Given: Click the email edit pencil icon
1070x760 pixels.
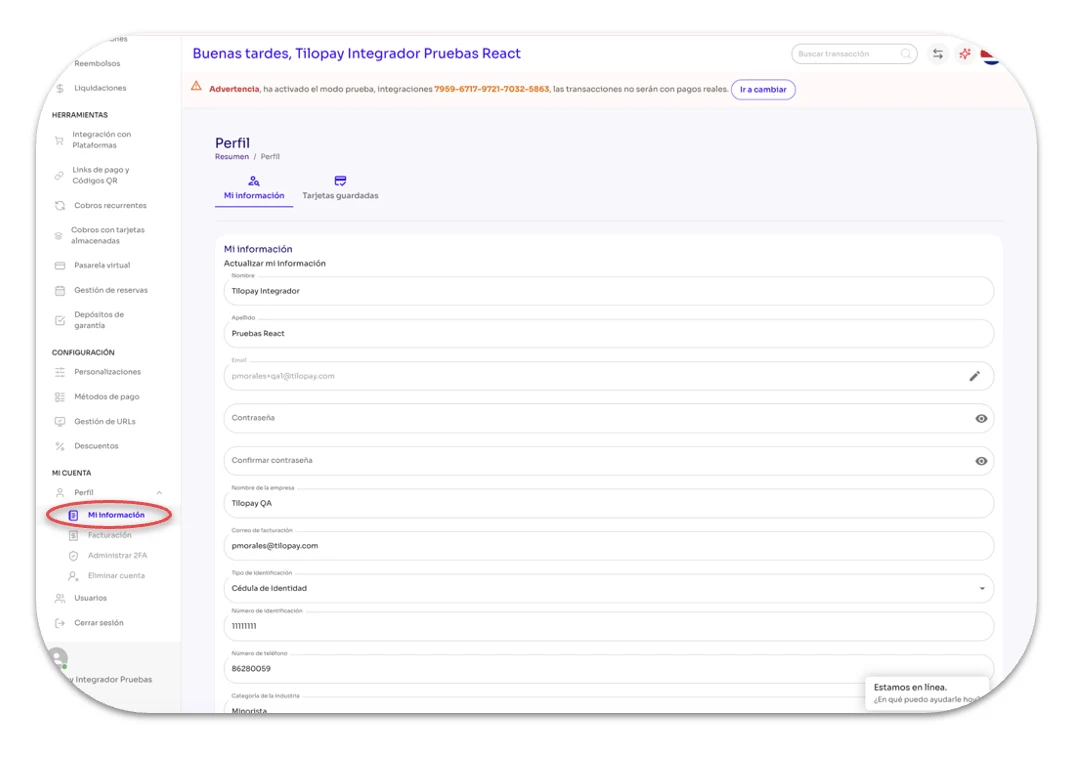Looking at the screenshot, I should [x=974, y=376].
